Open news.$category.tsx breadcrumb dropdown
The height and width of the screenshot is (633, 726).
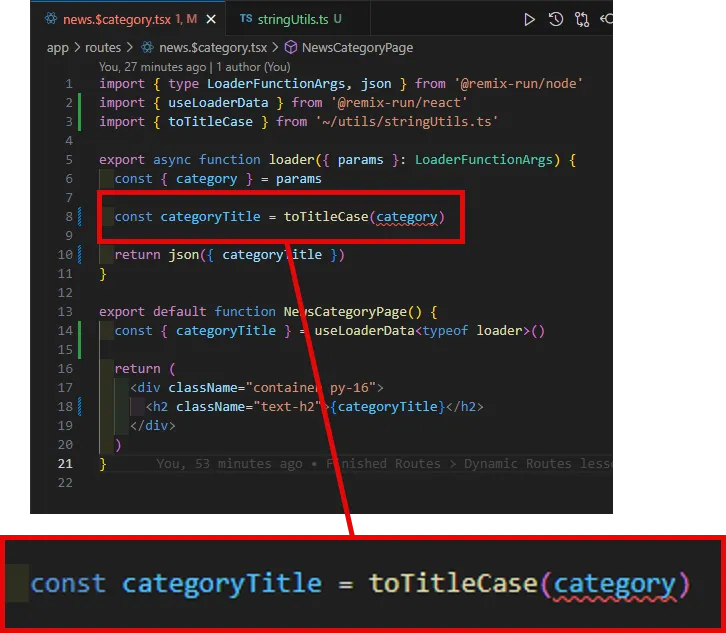(x=213, y=48)
